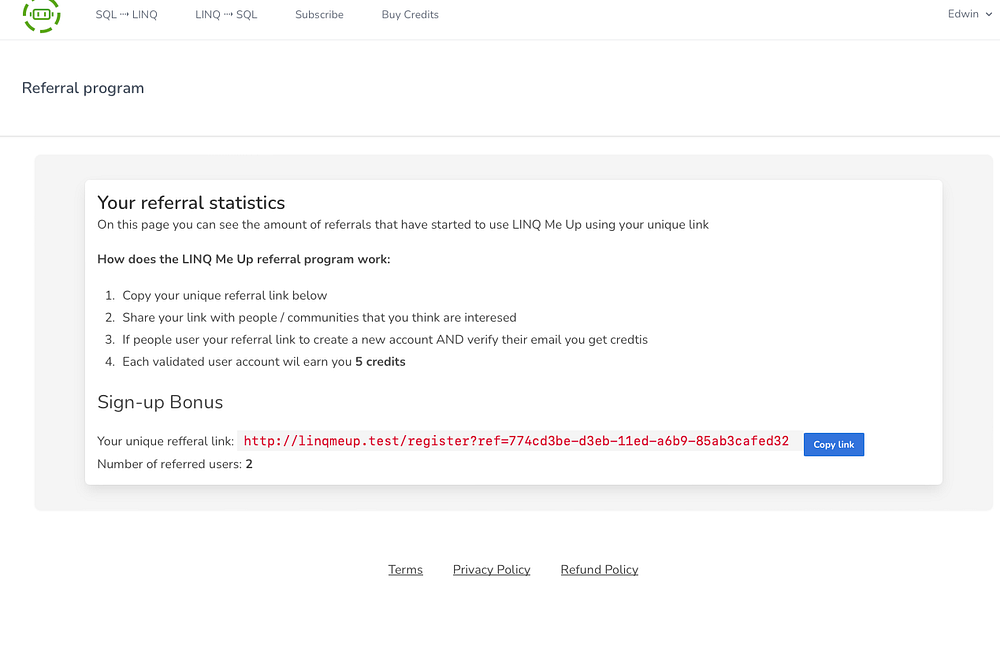Viewport: 1000px width, 648px height.
Task: Open the Subscribe menu item
Action: point(319,15)
